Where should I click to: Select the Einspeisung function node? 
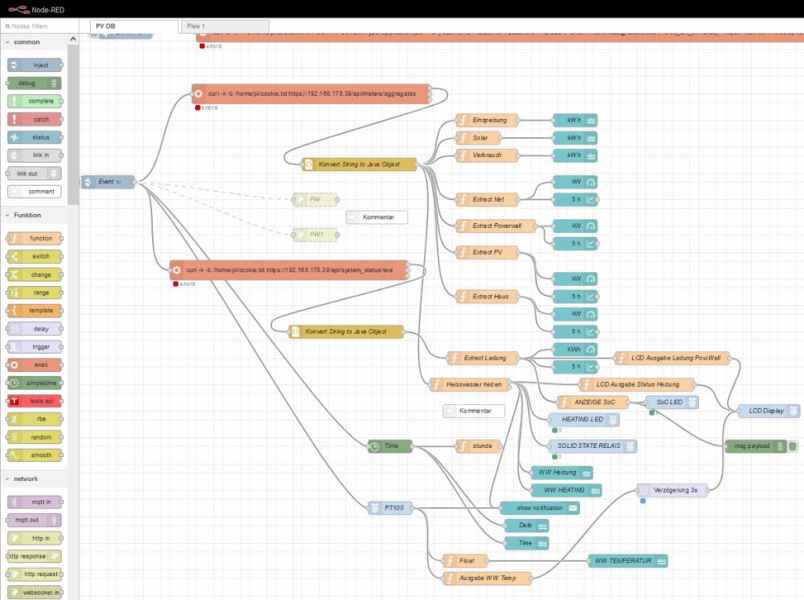[487, 120]
